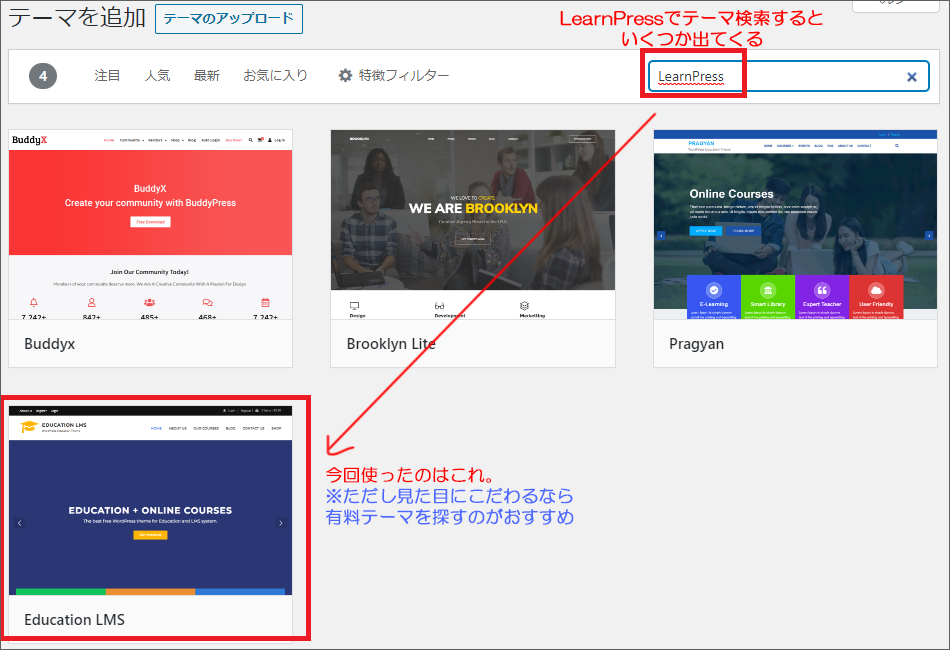The image size is (950, 650).
Task: Click the cart icon in Education LMS top bar
Action: point(255,410)
